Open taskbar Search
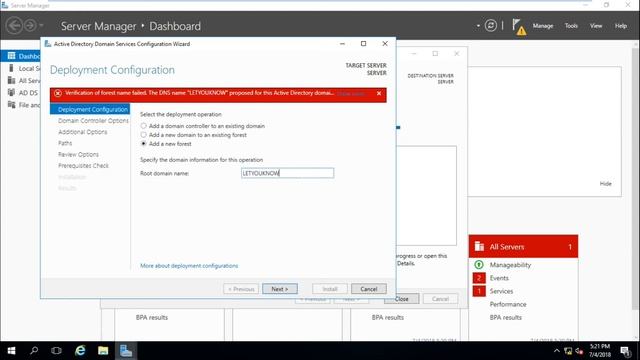The height and width of the screenshot is (360, 640). (x=34, y=351)
